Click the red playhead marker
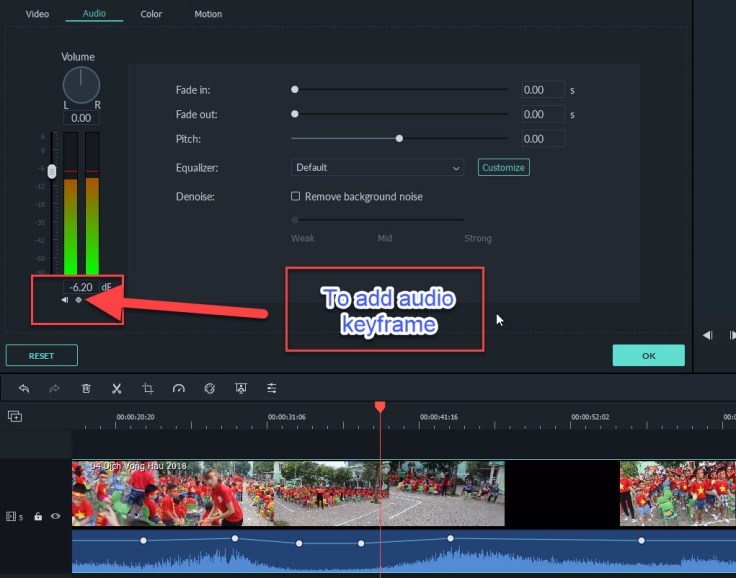 380,407
